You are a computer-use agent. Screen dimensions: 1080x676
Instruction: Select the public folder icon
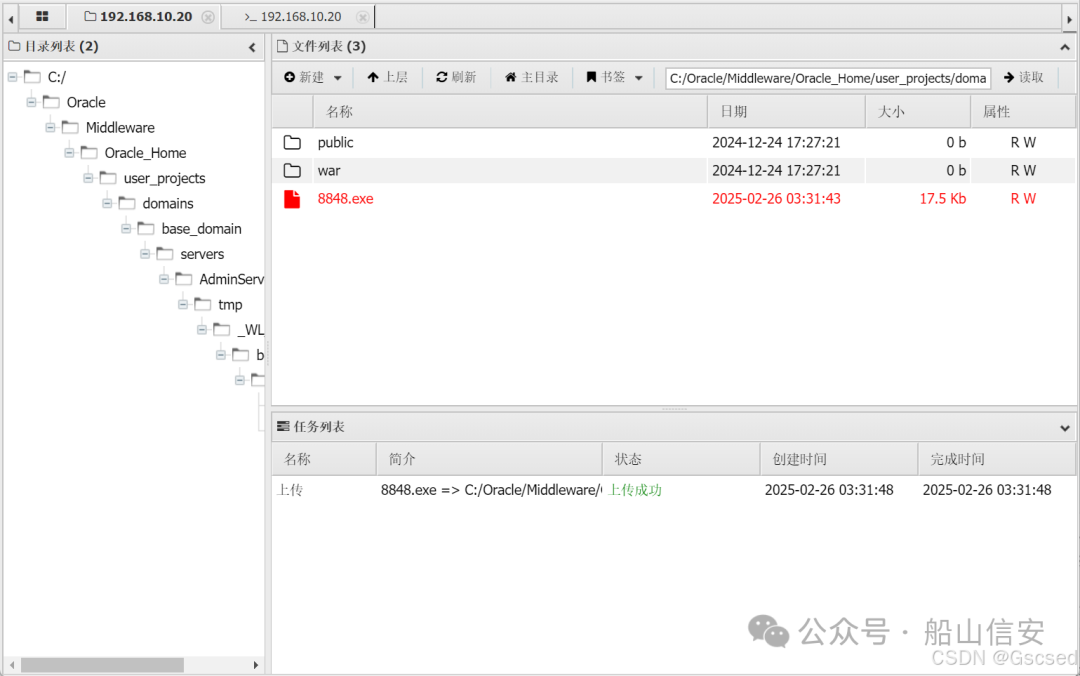[292, 143]
